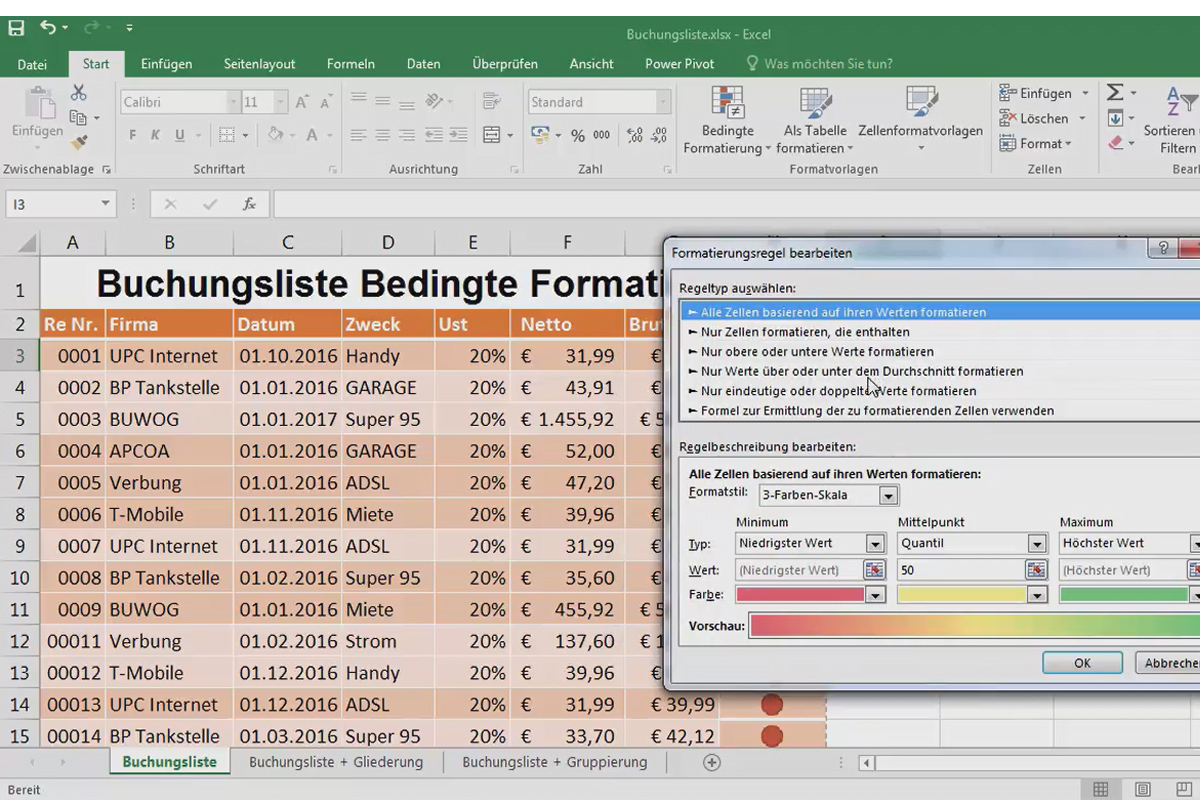Open Als Tabelle formatieren gallery

point(814,120)
